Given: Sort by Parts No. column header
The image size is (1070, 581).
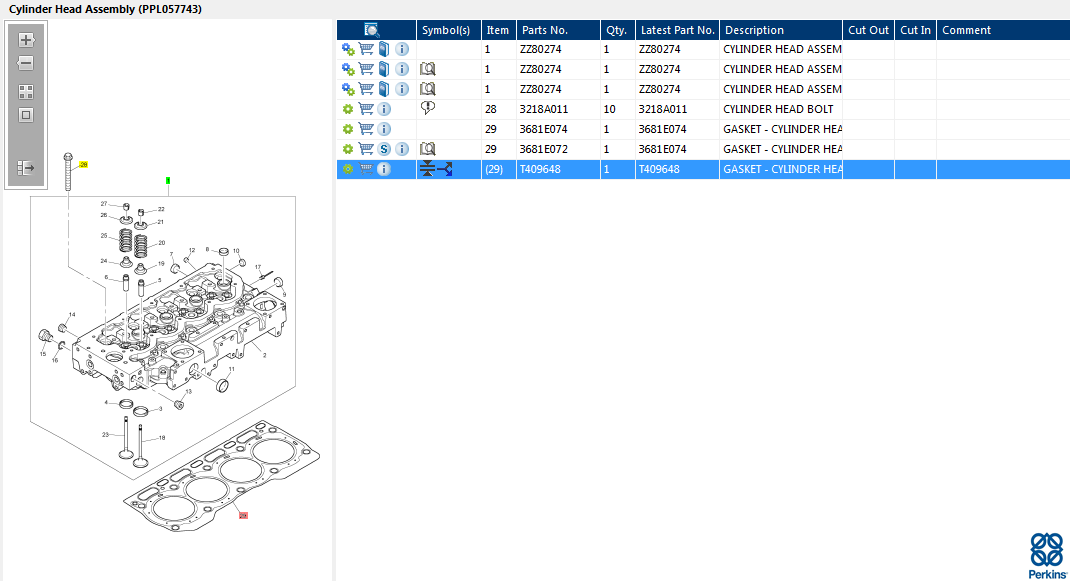Looking at the screenshot, I should coord(558,30).
